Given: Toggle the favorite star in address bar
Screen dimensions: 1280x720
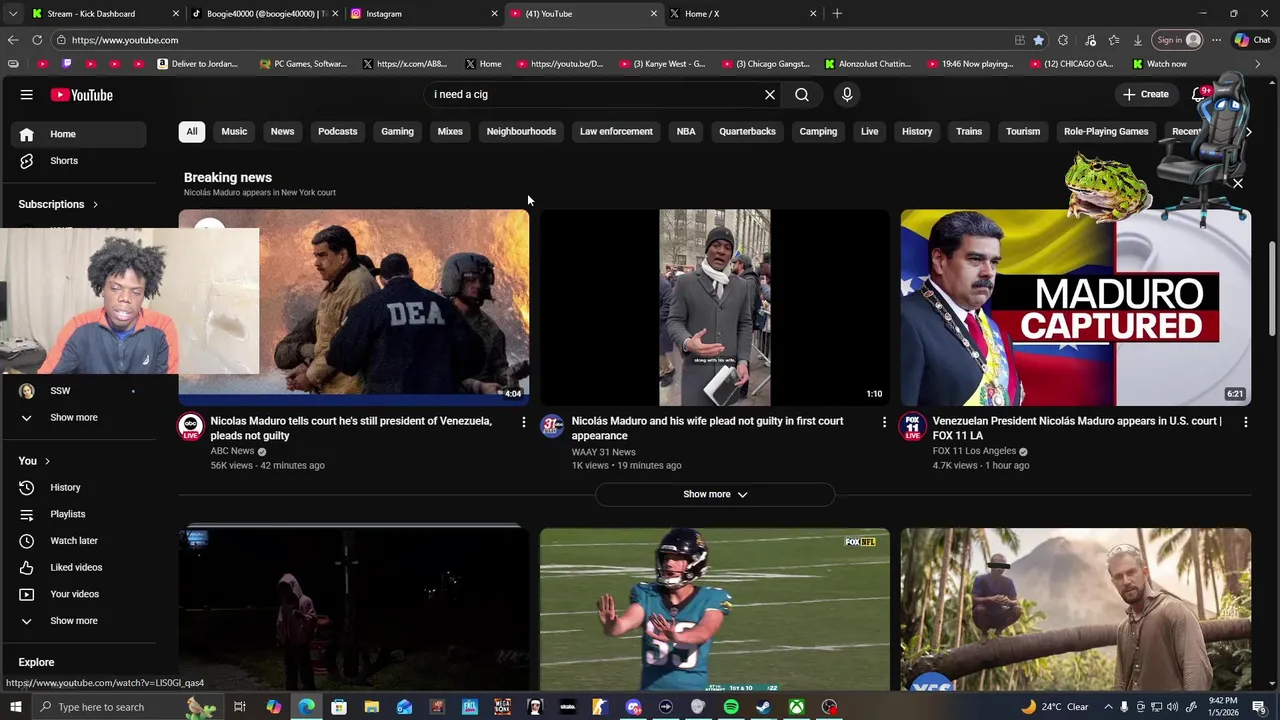Looking at the screenshot, I should (1039, 40).
